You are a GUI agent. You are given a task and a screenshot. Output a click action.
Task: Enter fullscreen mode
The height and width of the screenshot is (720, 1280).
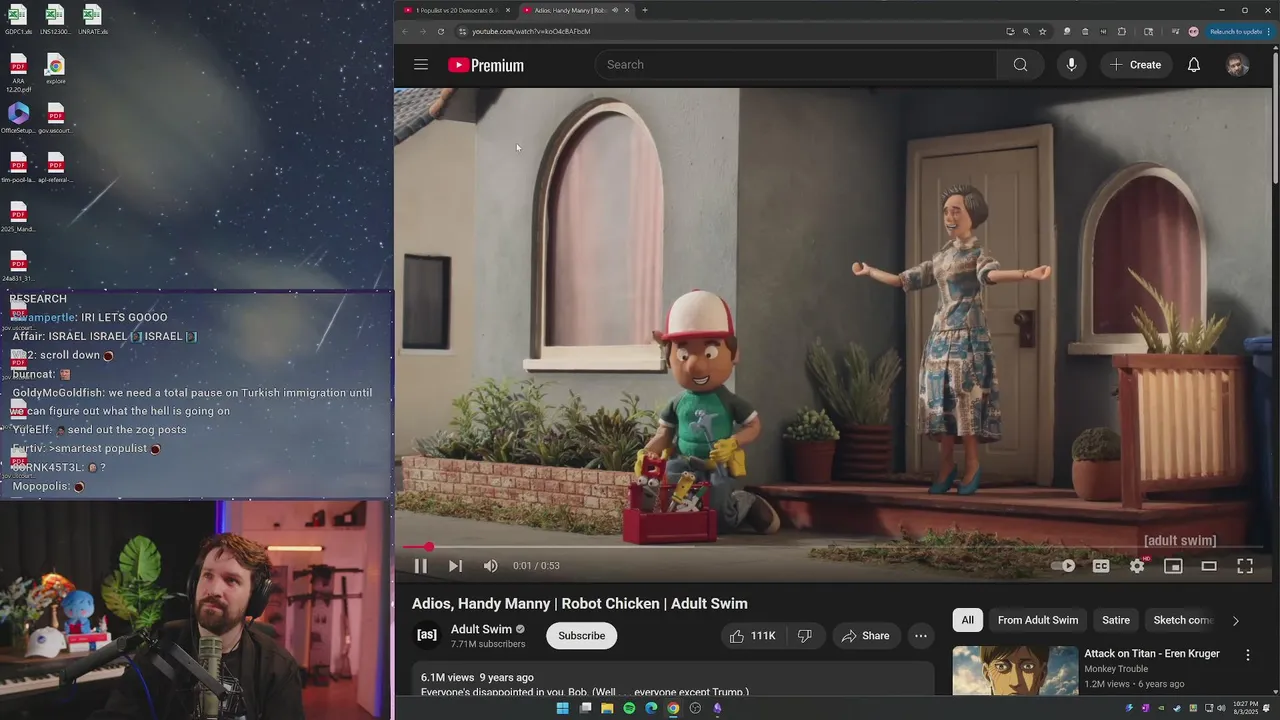(x=1245, y=566)
